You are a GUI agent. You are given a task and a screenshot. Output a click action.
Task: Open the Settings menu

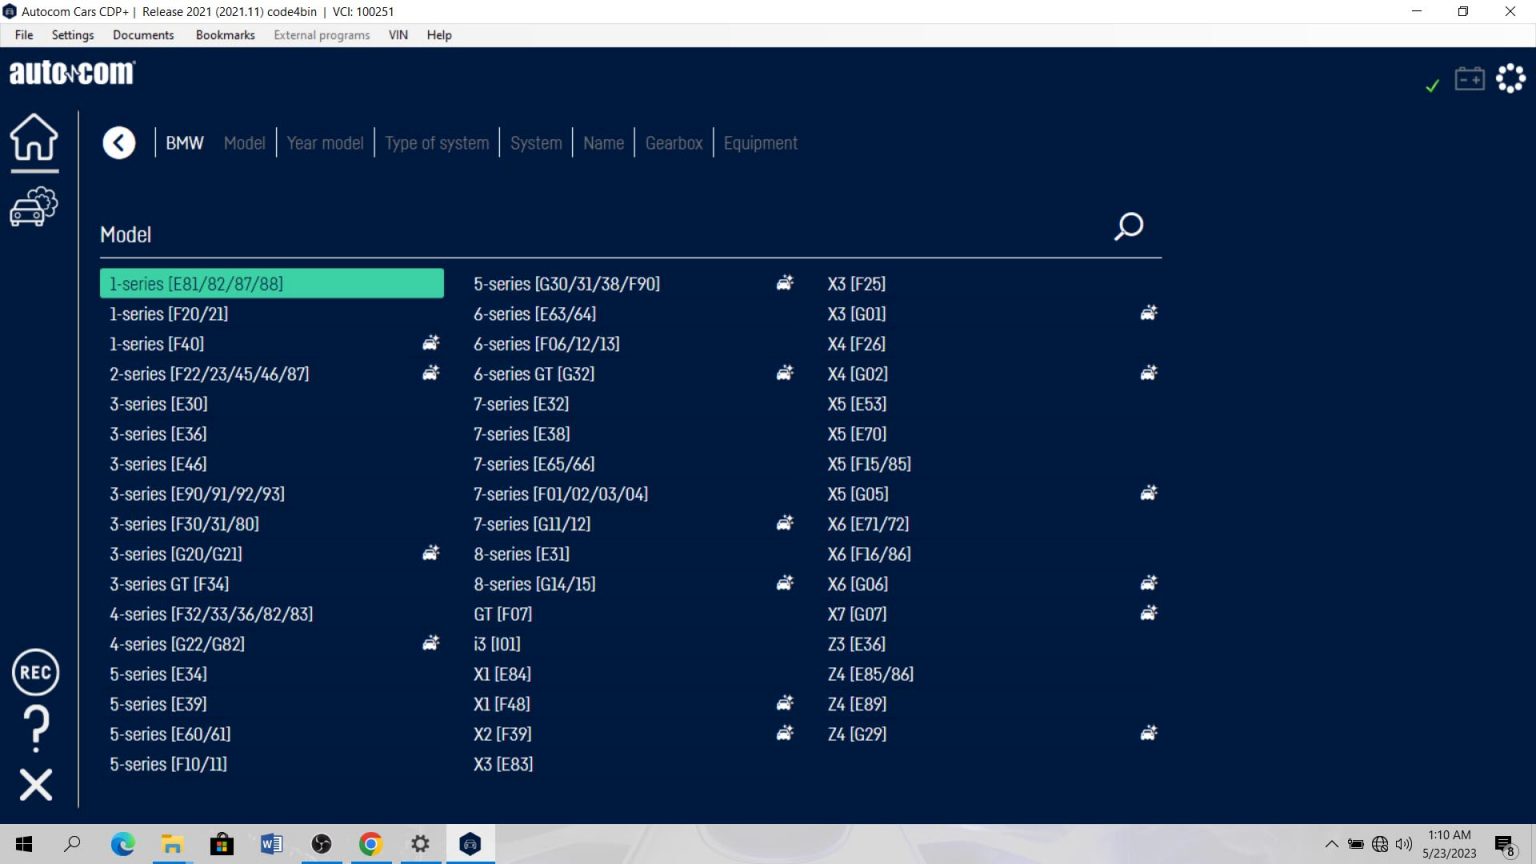pos(71,35)
